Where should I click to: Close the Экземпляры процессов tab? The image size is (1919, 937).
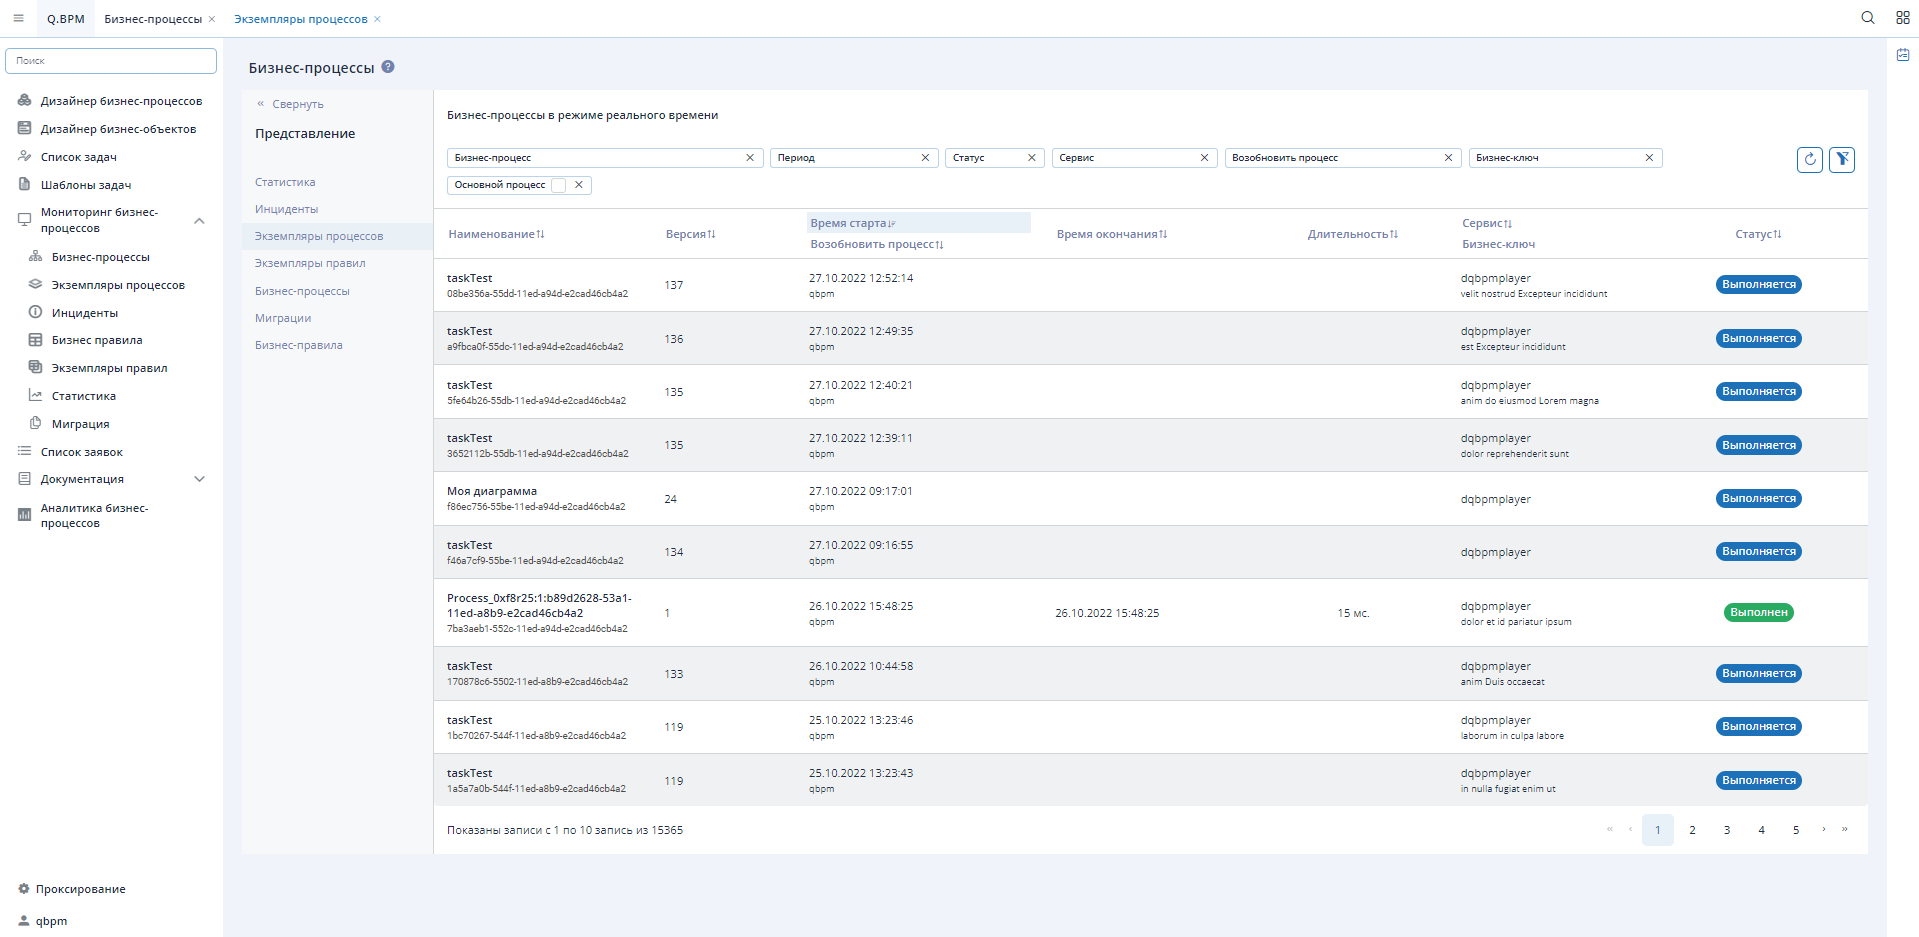377,19
